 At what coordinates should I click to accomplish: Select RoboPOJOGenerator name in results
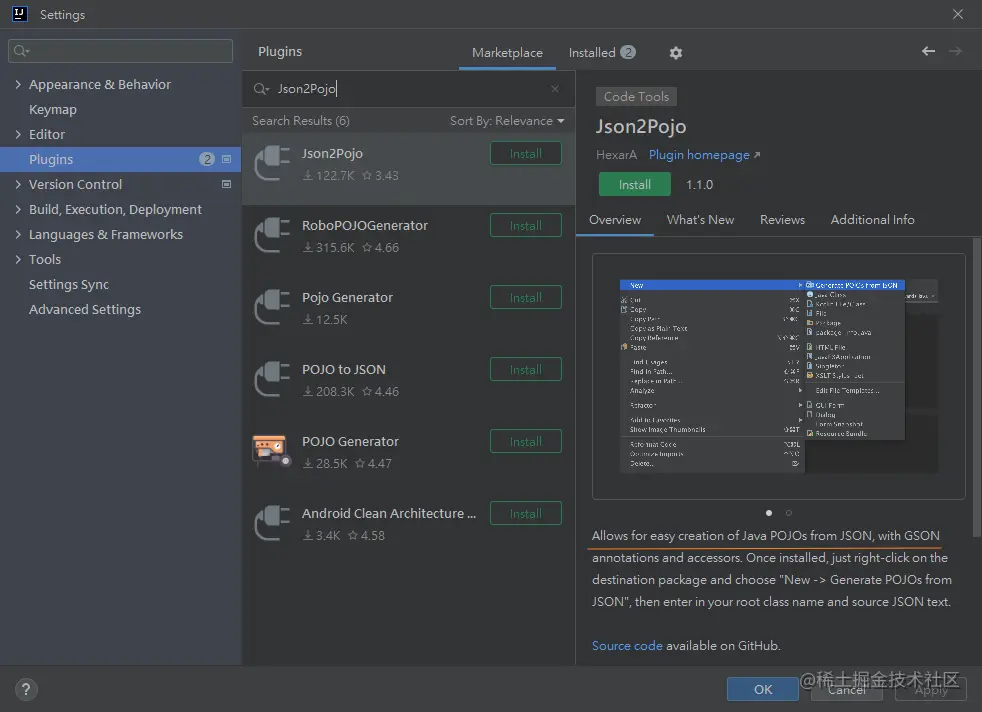(364, 225)
